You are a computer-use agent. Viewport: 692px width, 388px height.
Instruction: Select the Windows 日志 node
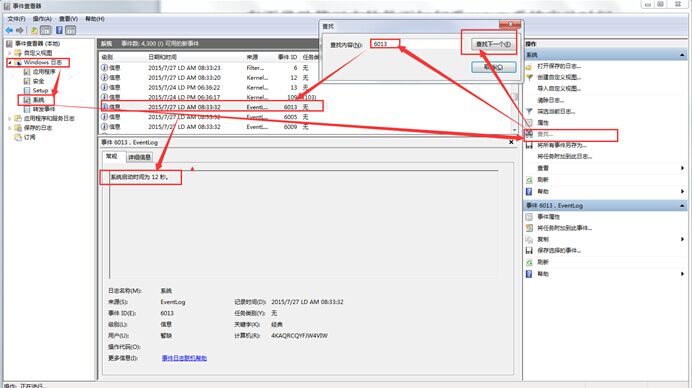[x=43, y=62]
